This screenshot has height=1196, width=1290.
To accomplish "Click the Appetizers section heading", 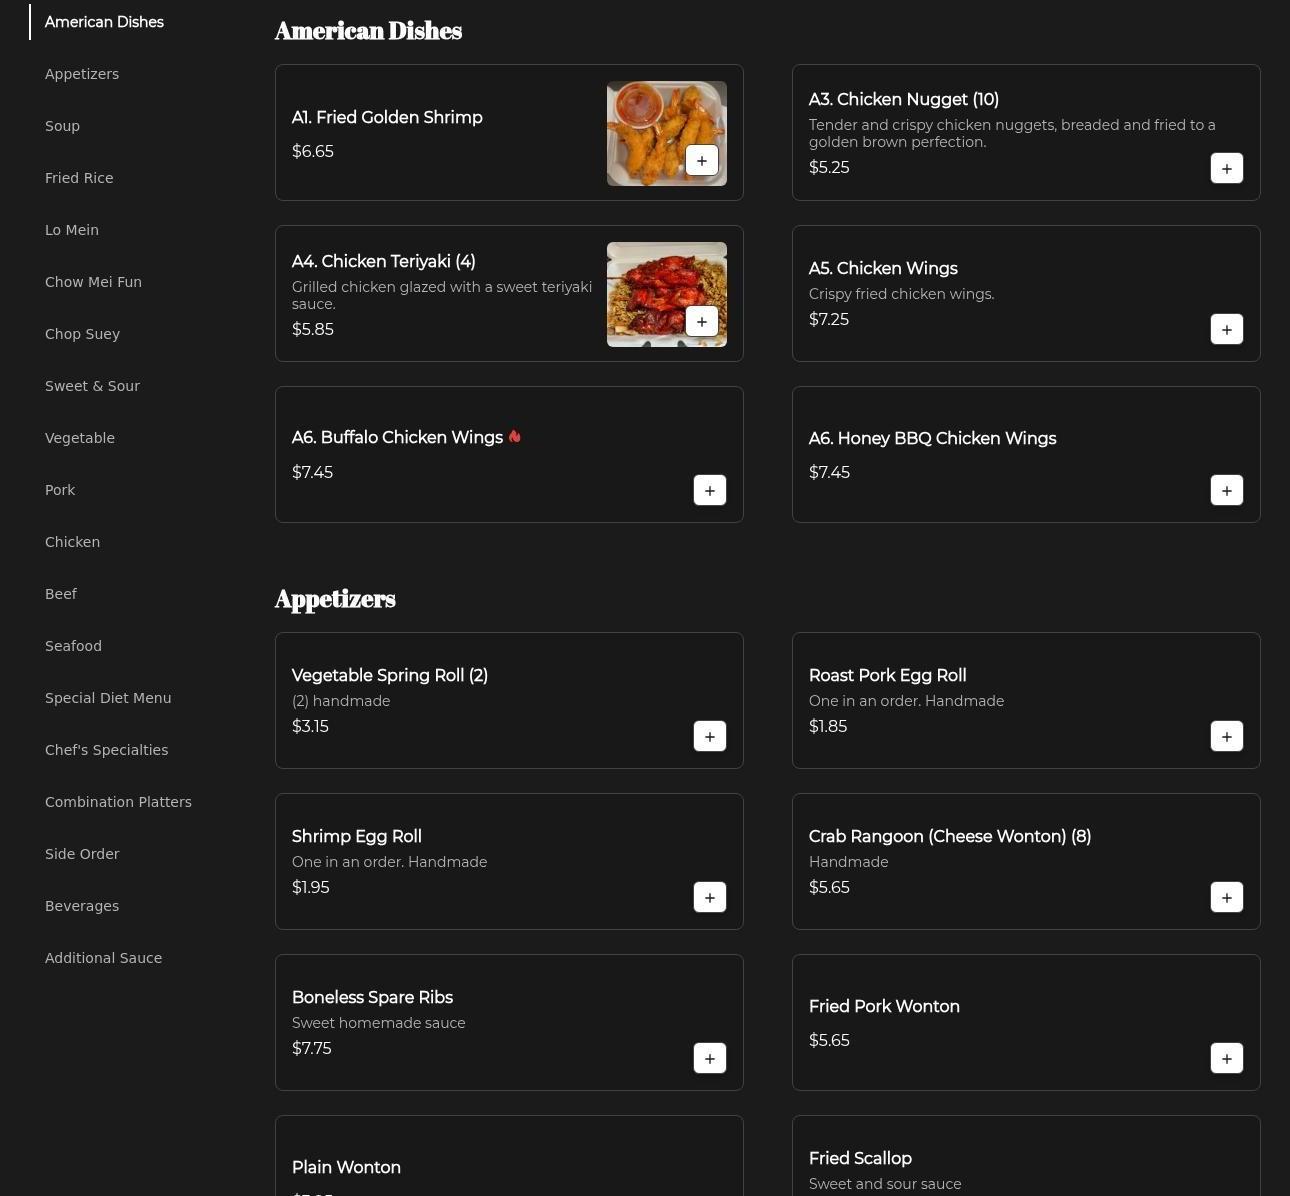I will pos(335,599).
